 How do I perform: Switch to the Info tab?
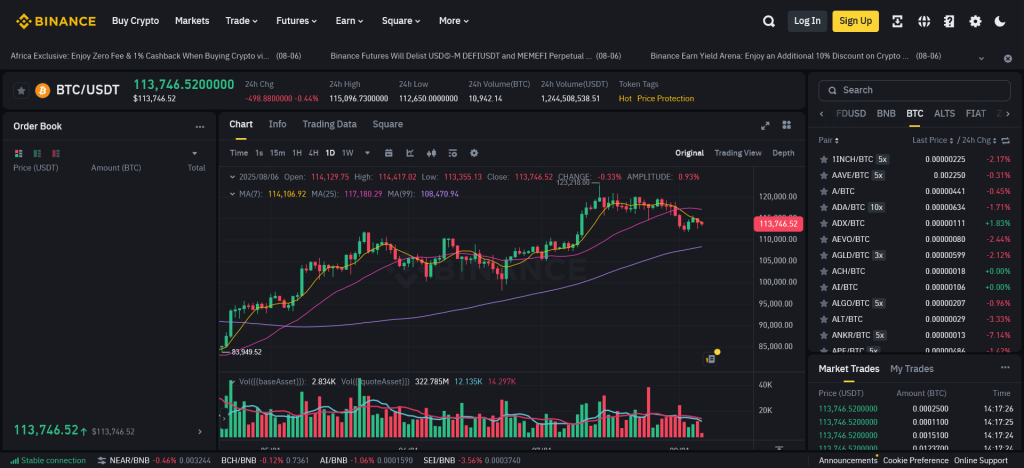(278, 124)
